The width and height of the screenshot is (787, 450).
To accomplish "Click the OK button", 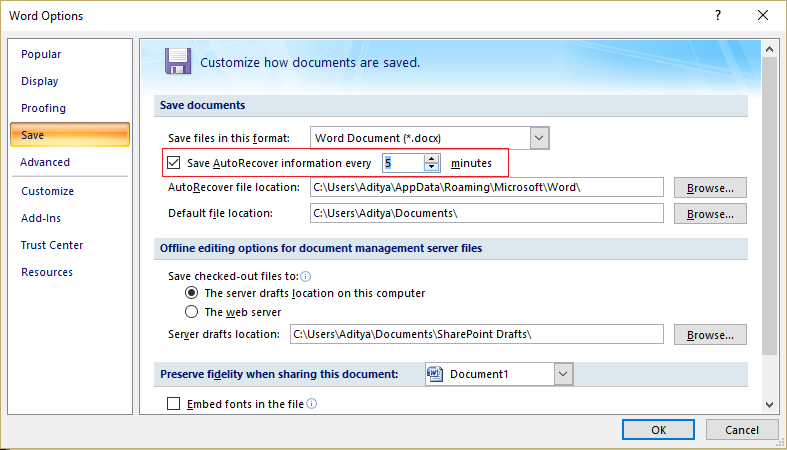I will (x=658, y=429).
